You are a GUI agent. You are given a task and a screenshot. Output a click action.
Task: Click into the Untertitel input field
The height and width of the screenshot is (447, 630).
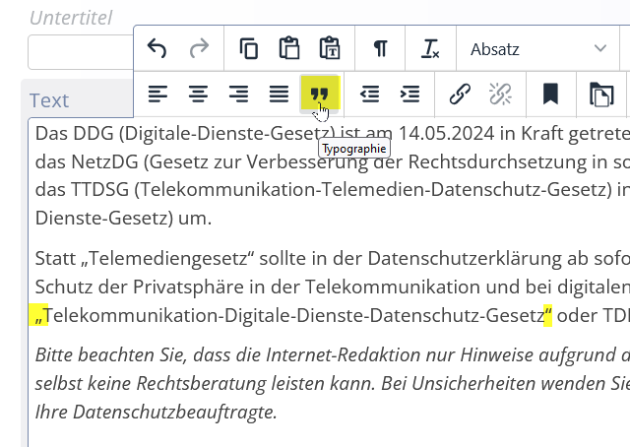click(80, 52)
